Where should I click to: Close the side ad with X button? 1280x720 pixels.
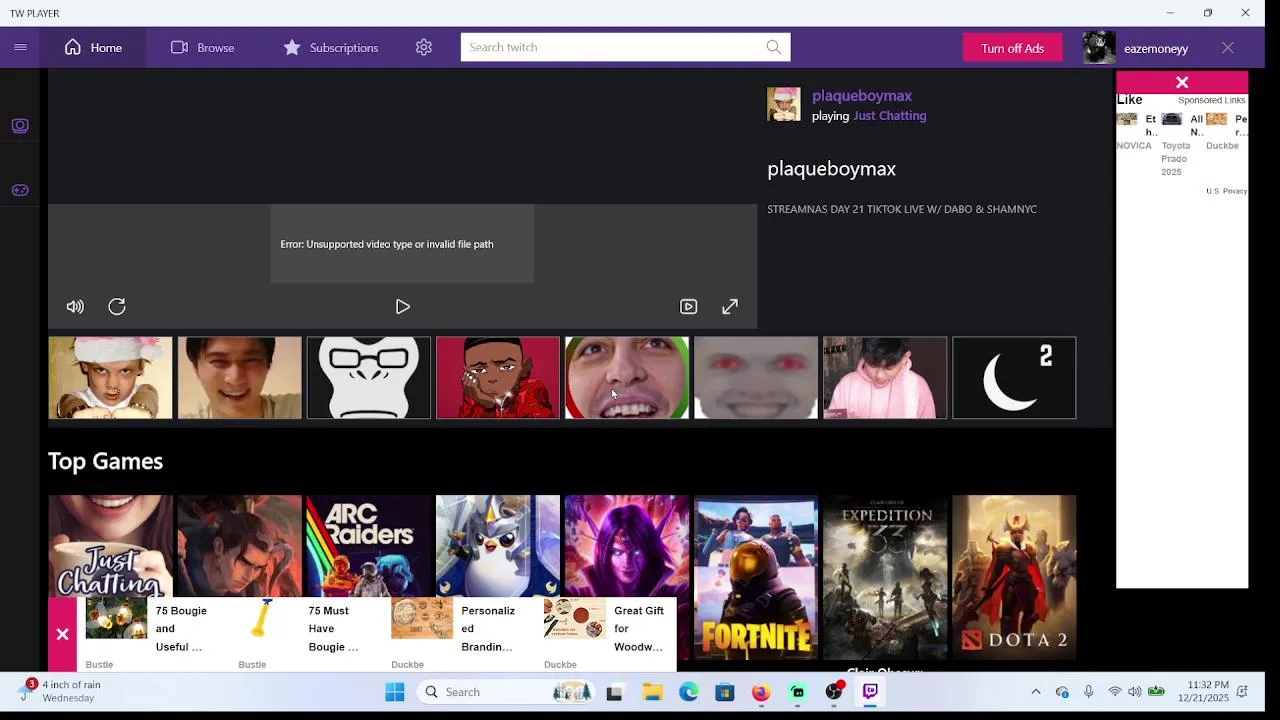(x=1182, y=82)
